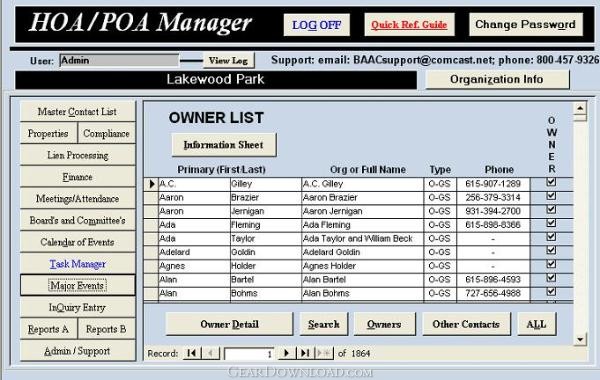Image resolution: width=600 pixels, height=380 pixels.
Task: Open Board's and Committee's
Action: click(78, 221)
